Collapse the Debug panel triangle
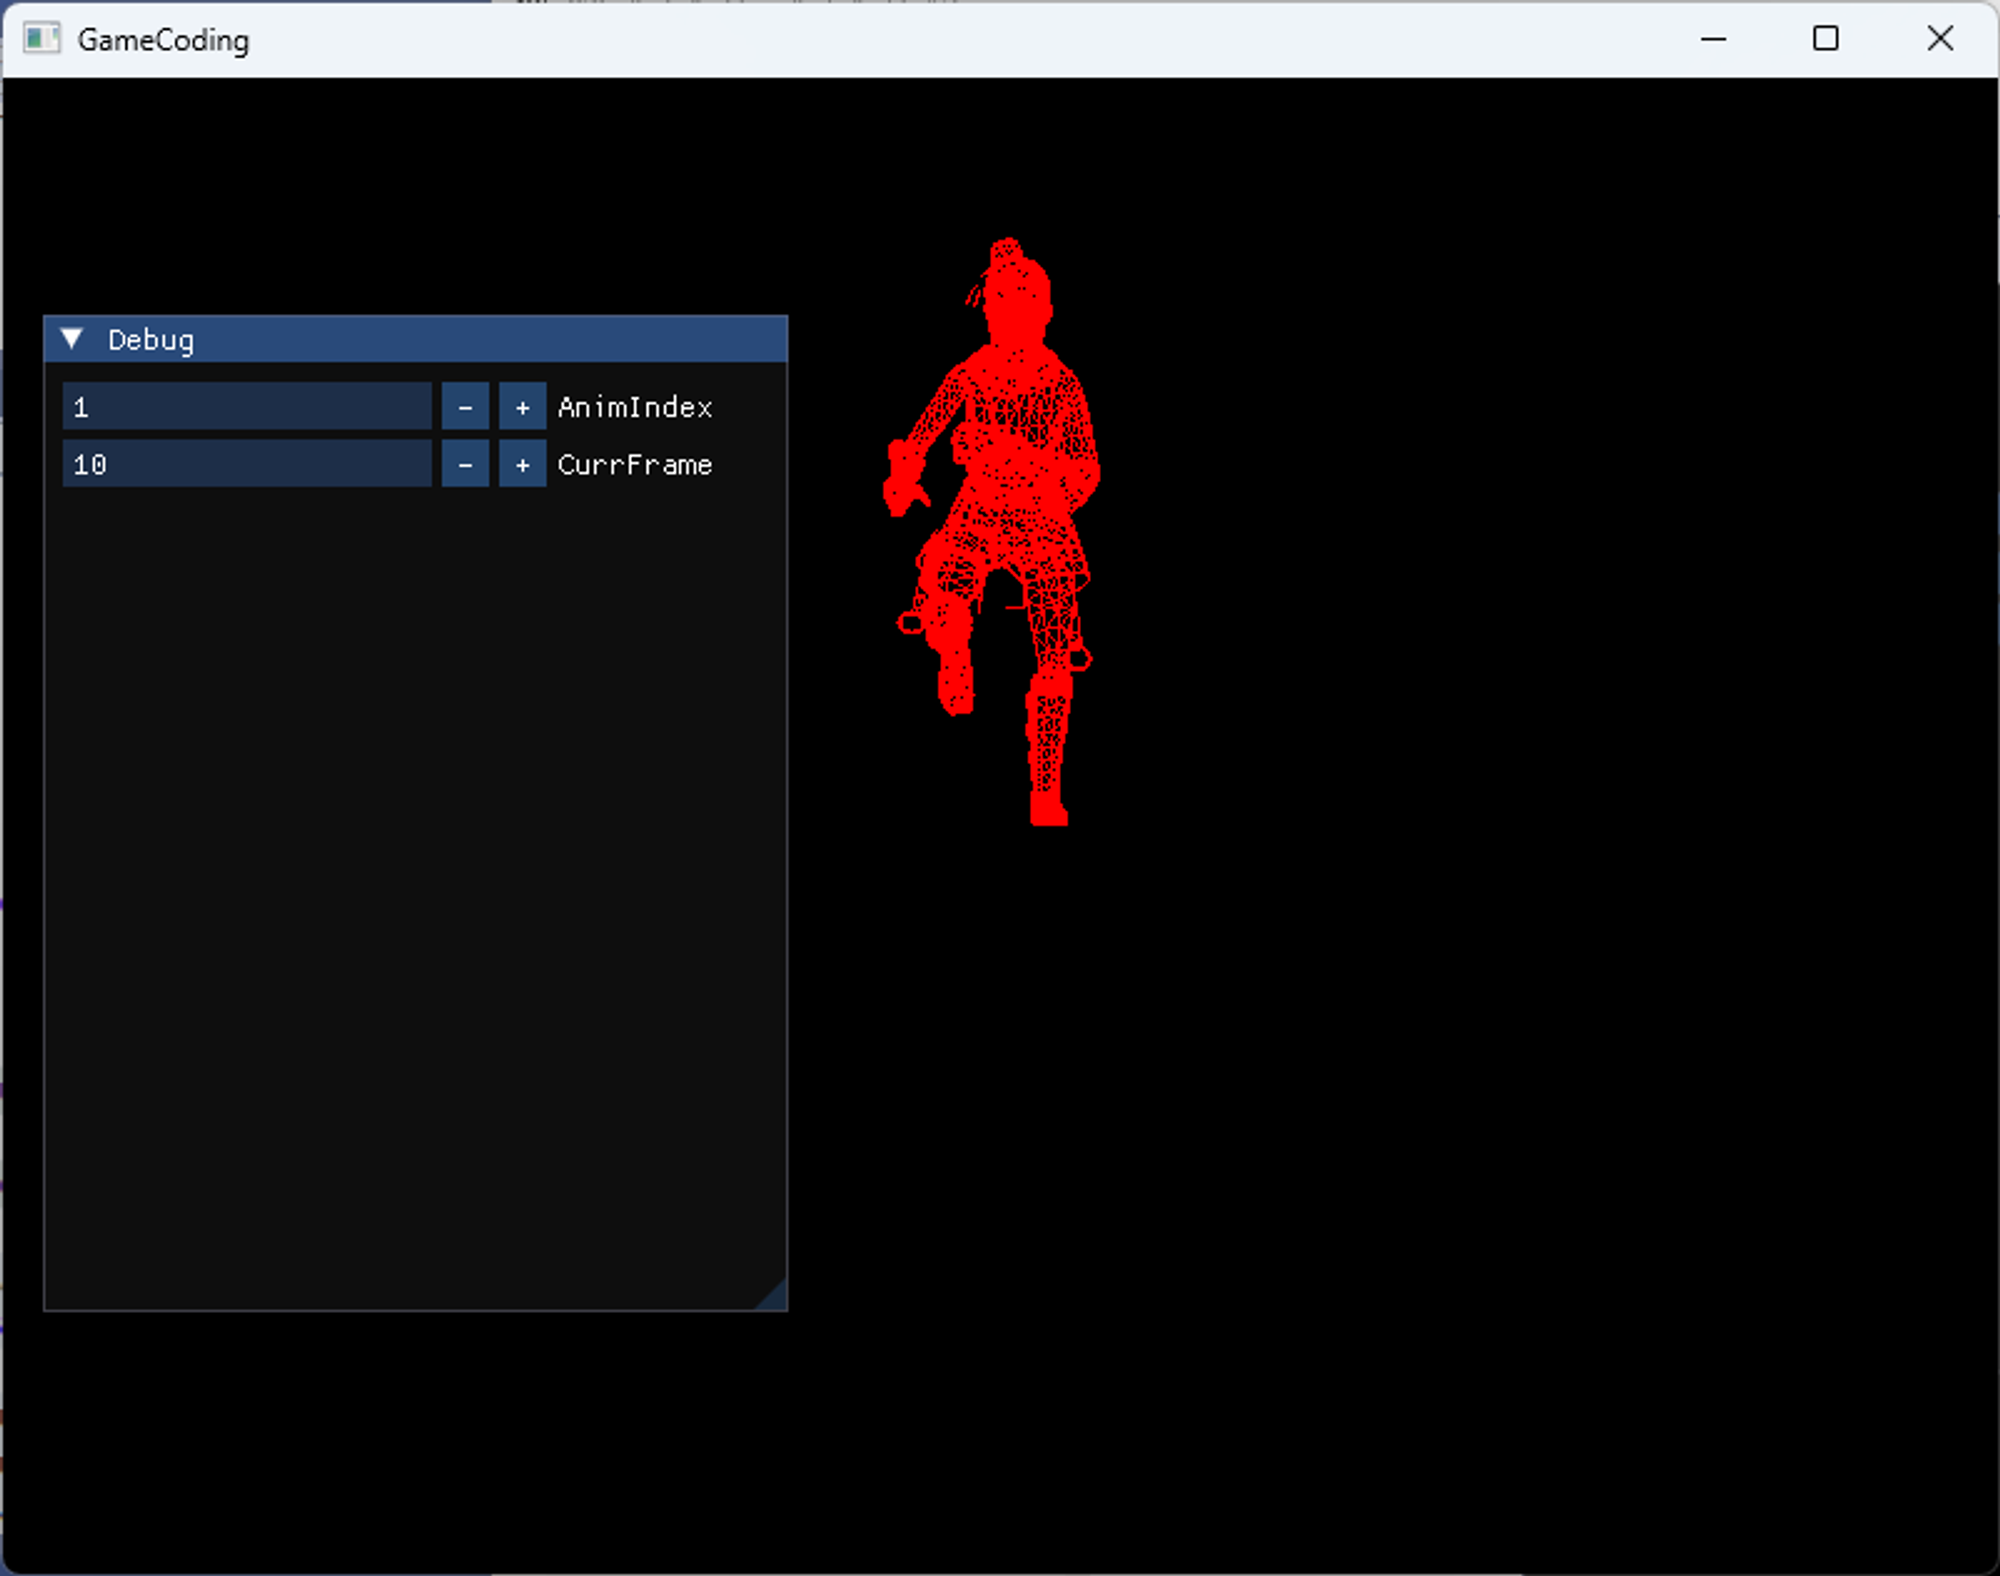Viewport: 2000px width, 1576px height. 72,339
